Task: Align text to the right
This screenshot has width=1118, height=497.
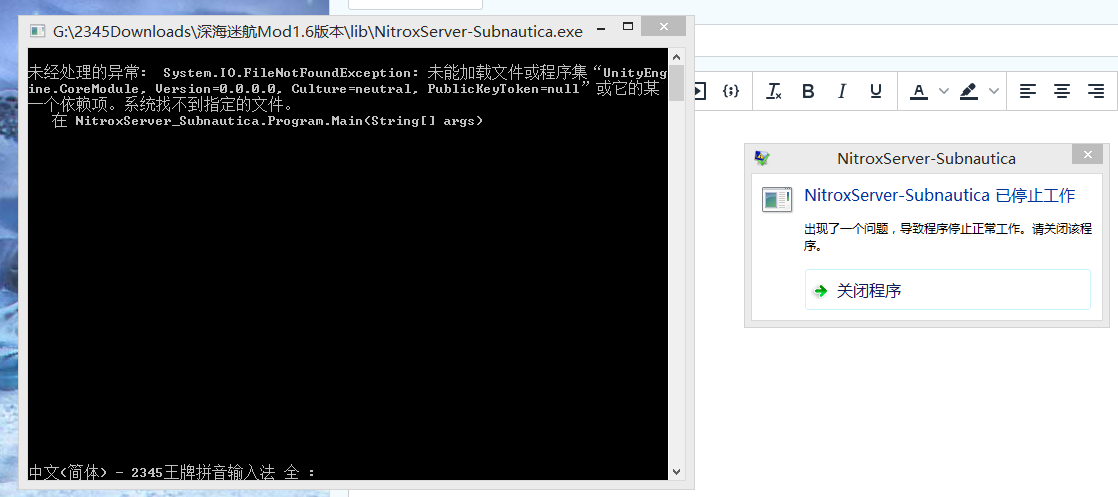Action: [x=1096, y=91]
